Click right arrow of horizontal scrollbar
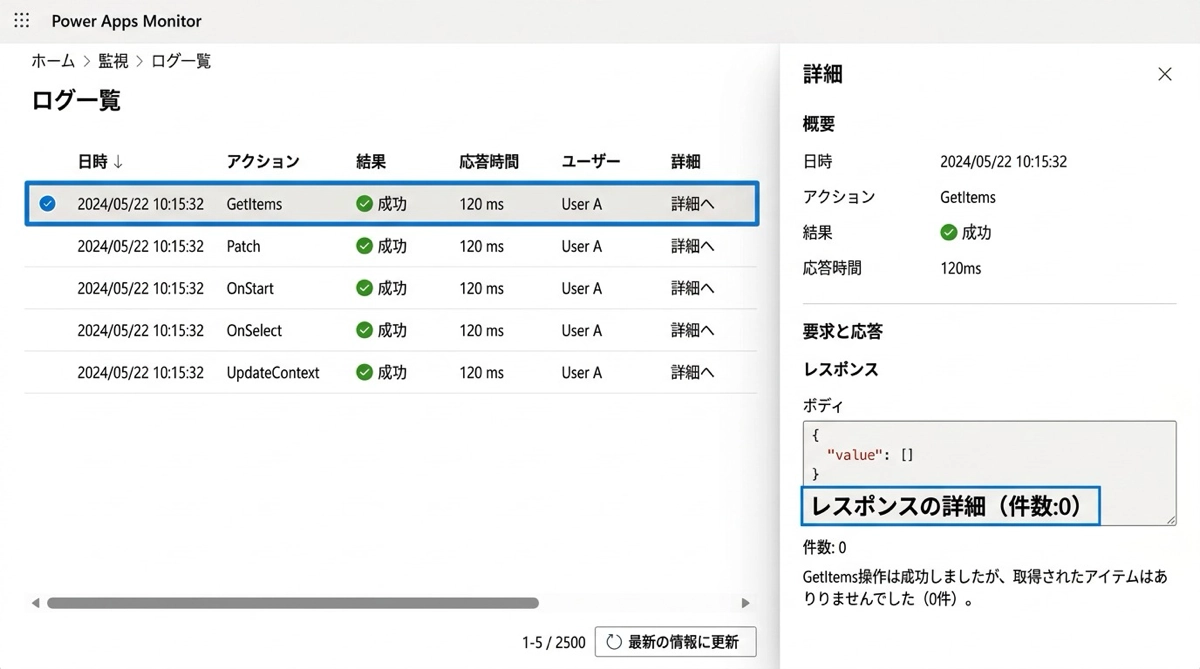The height and width of the screenshot is (669, 1200). pos(745,603)
